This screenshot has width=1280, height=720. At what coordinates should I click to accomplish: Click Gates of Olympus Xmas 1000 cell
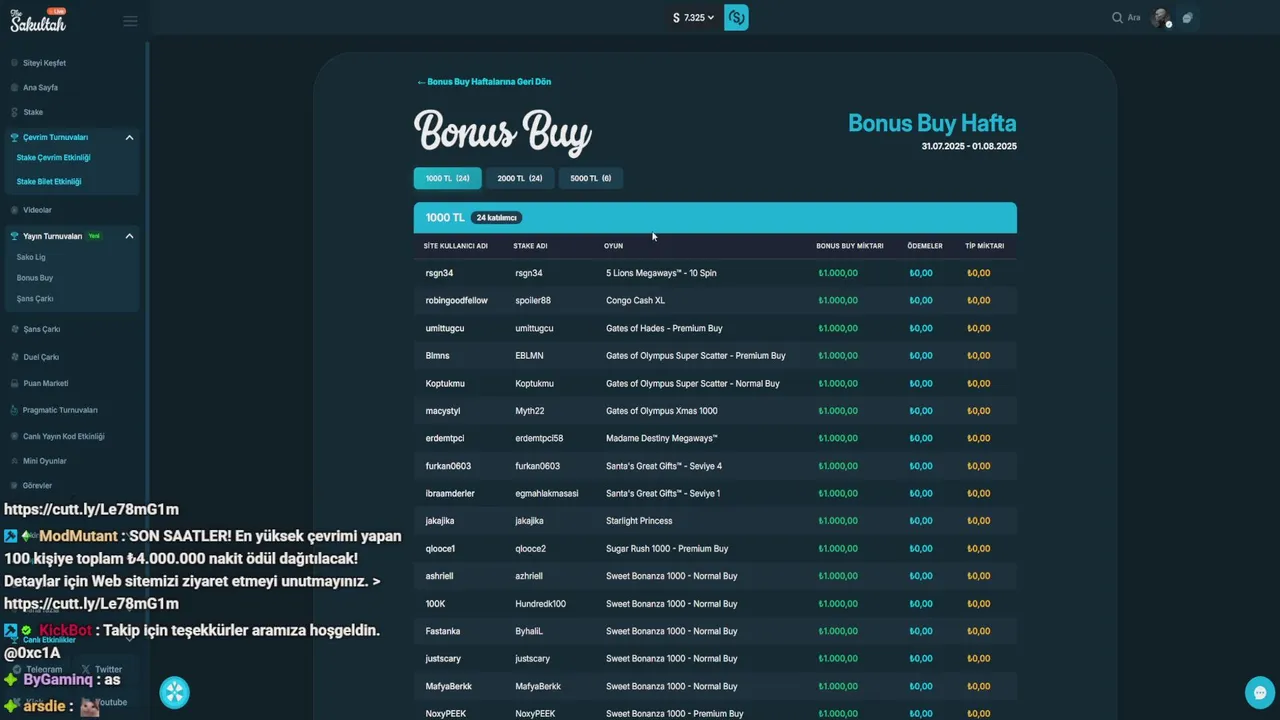click(x=662, y=411)
